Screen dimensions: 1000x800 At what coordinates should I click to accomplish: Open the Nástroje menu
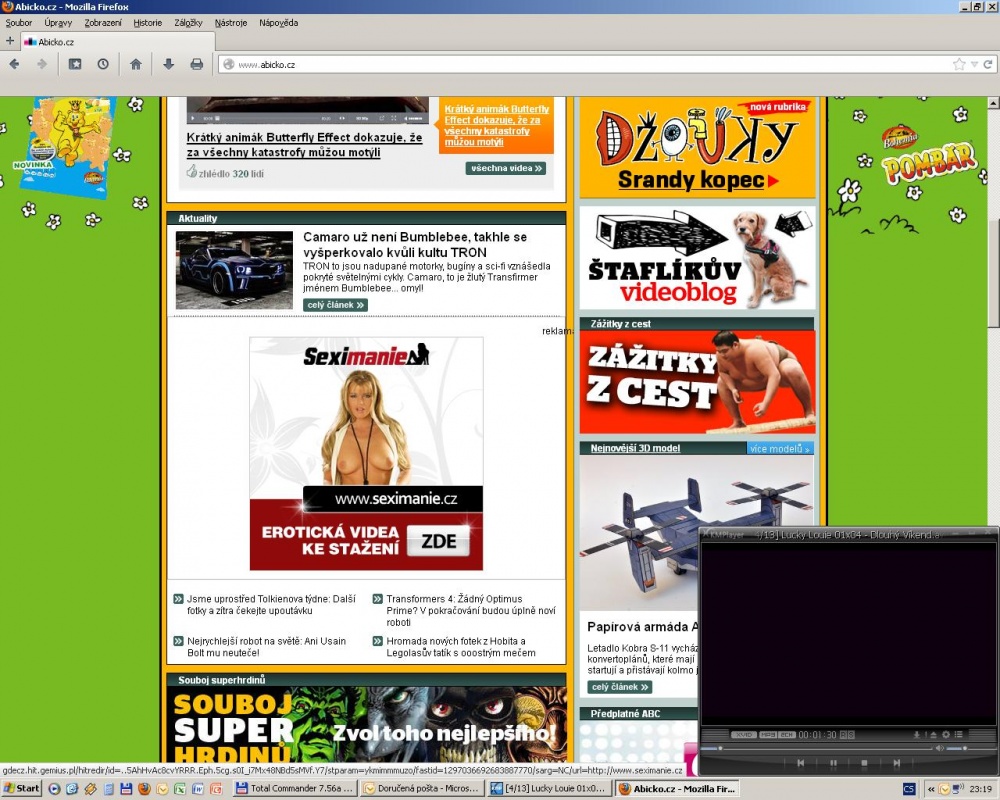231,23
